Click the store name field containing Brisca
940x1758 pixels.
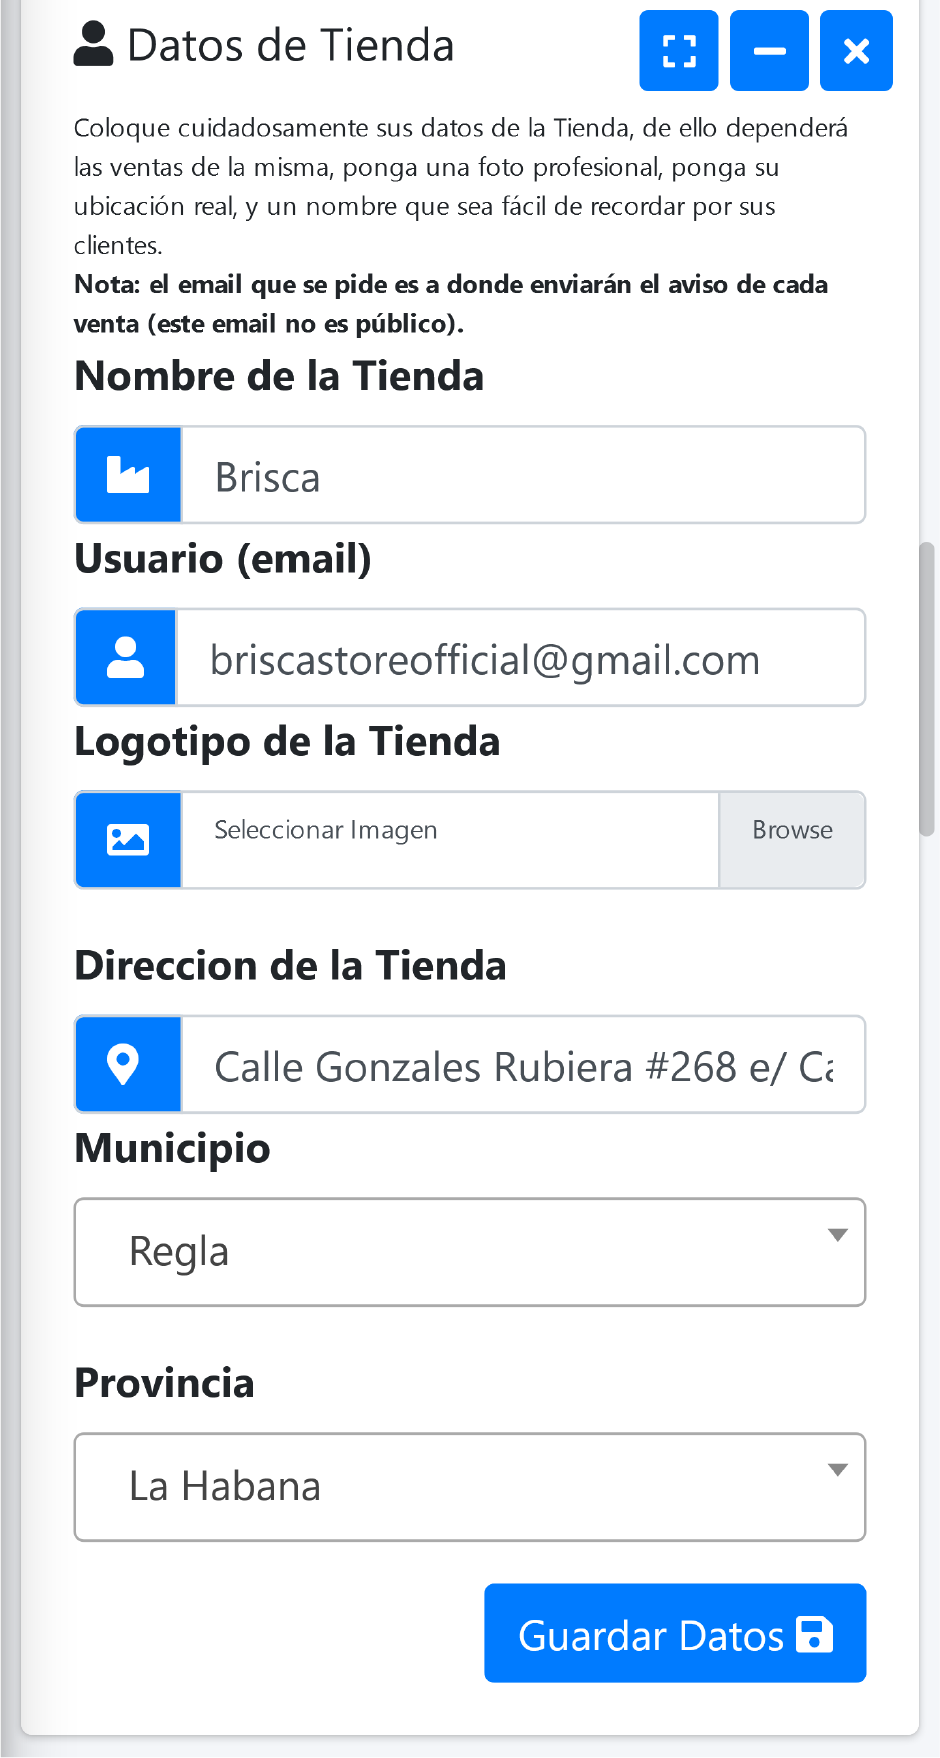point(522,476)
